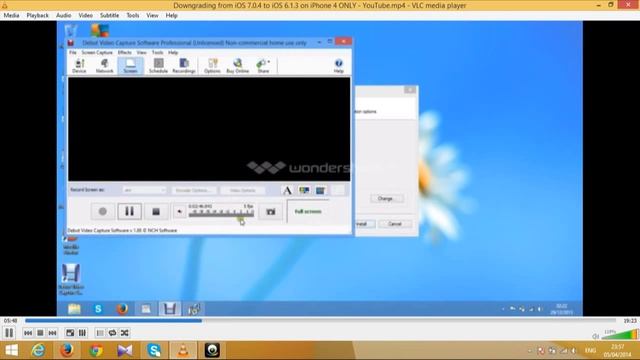Click Encoder Options button in Debut
This screenshot has height=360, width=640.
click(194, 191)
